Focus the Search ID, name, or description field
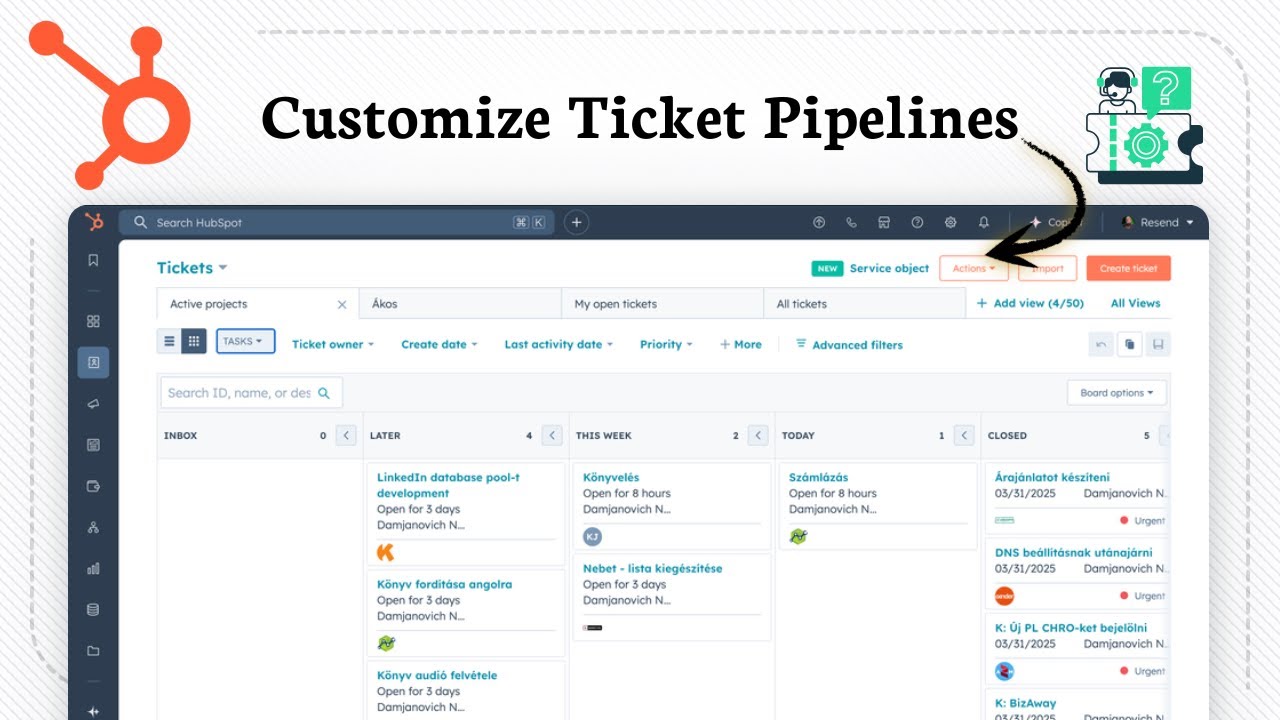The width and height of the screenshot is (1280, 720). 251,393
